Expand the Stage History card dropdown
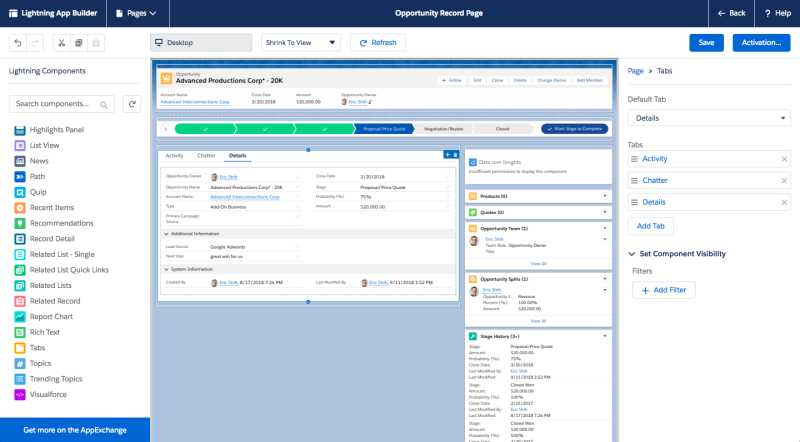 pyautogui.click(x=605, y=336)
